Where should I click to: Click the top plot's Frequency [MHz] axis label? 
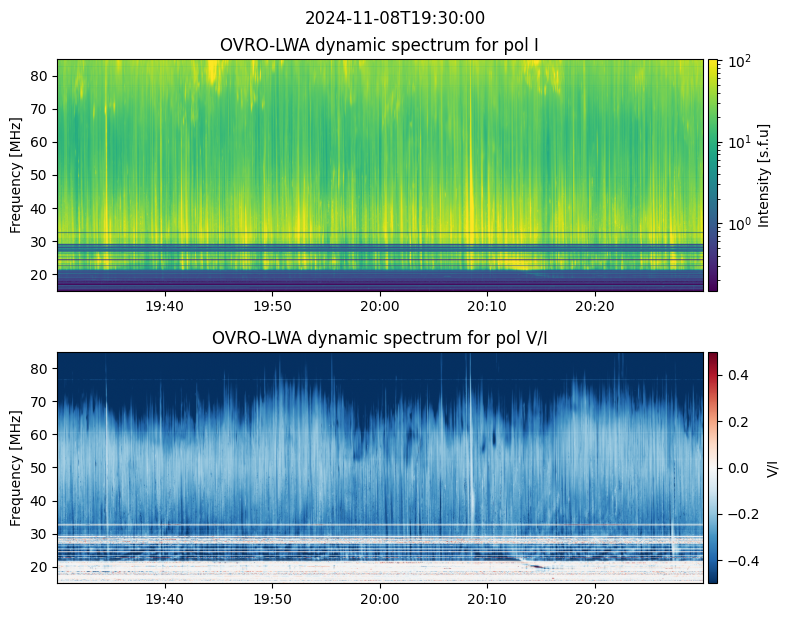point(15,175)
